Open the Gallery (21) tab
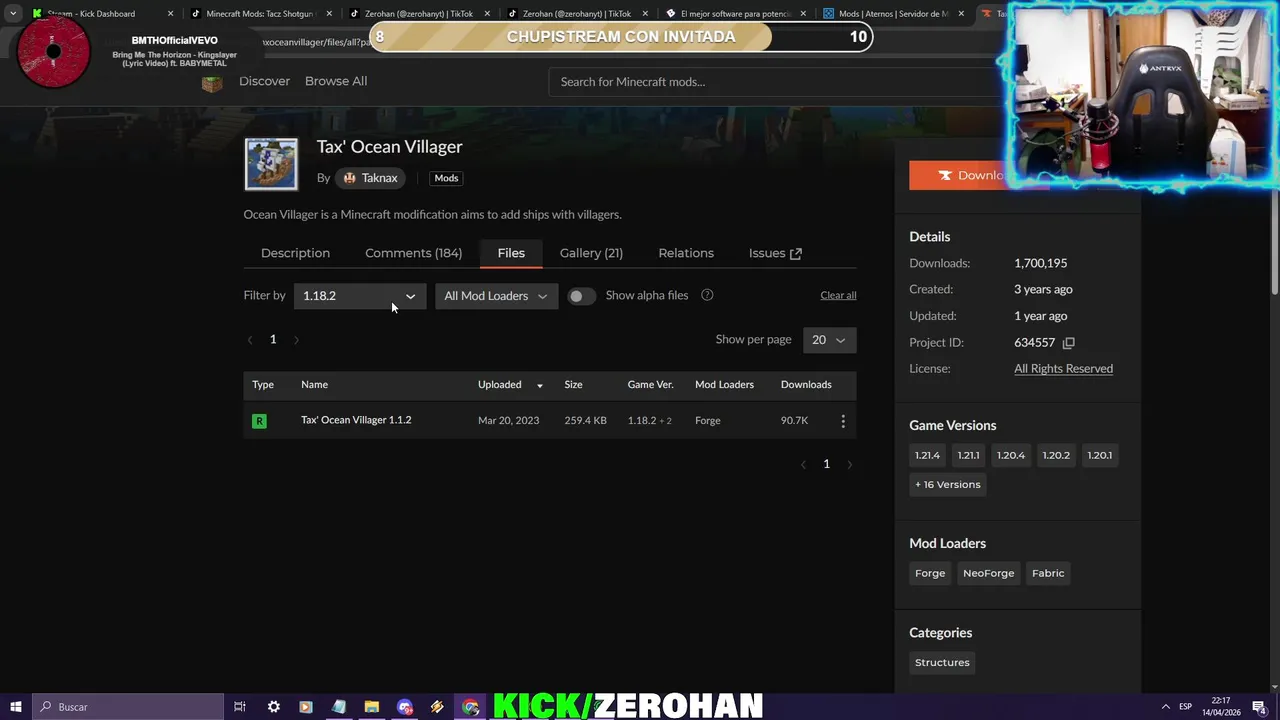The width and height of the screenshot is (1280, 720). [x=591, y=253]
